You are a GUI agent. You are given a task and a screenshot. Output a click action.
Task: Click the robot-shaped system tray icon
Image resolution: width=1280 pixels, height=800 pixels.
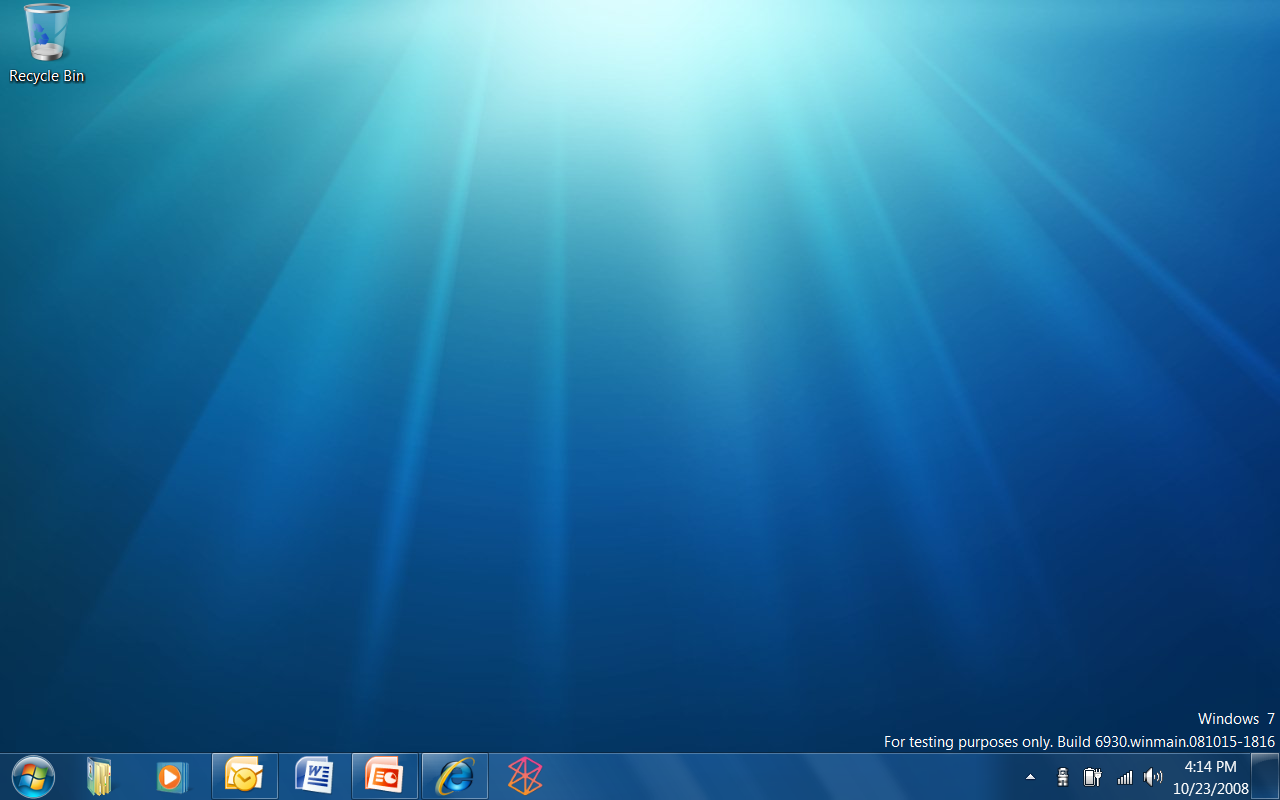1062,777
